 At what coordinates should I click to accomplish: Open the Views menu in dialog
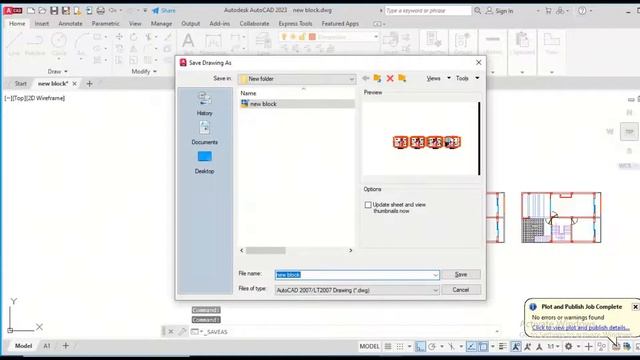click(438, 78)
